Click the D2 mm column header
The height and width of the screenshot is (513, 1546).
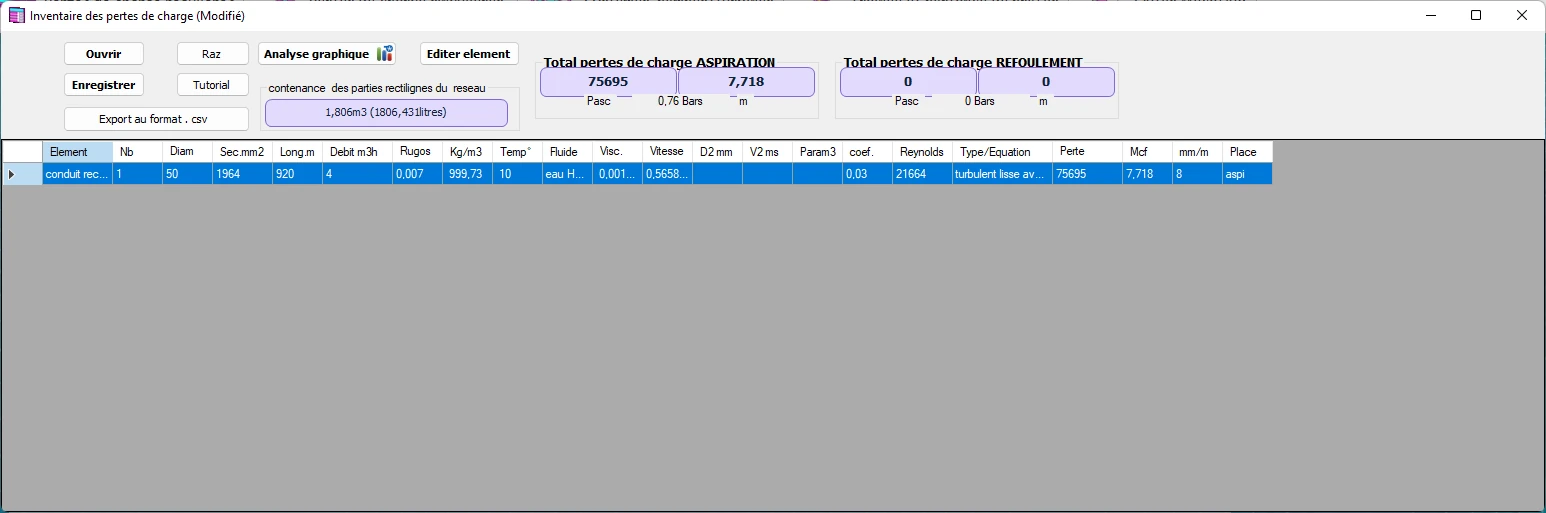pos(717,152)
